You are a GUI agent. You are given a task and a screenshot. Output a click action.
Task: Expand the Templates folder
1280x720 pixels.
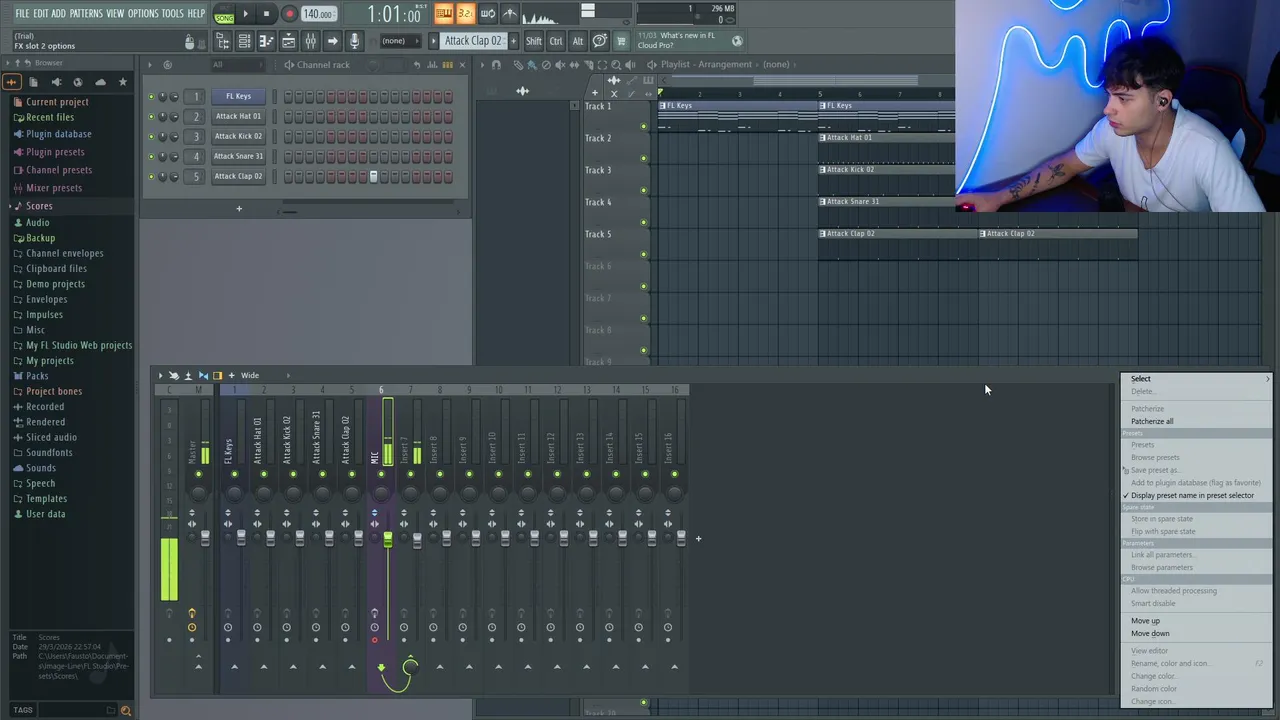pyautogui.click(x=46, y=499)
